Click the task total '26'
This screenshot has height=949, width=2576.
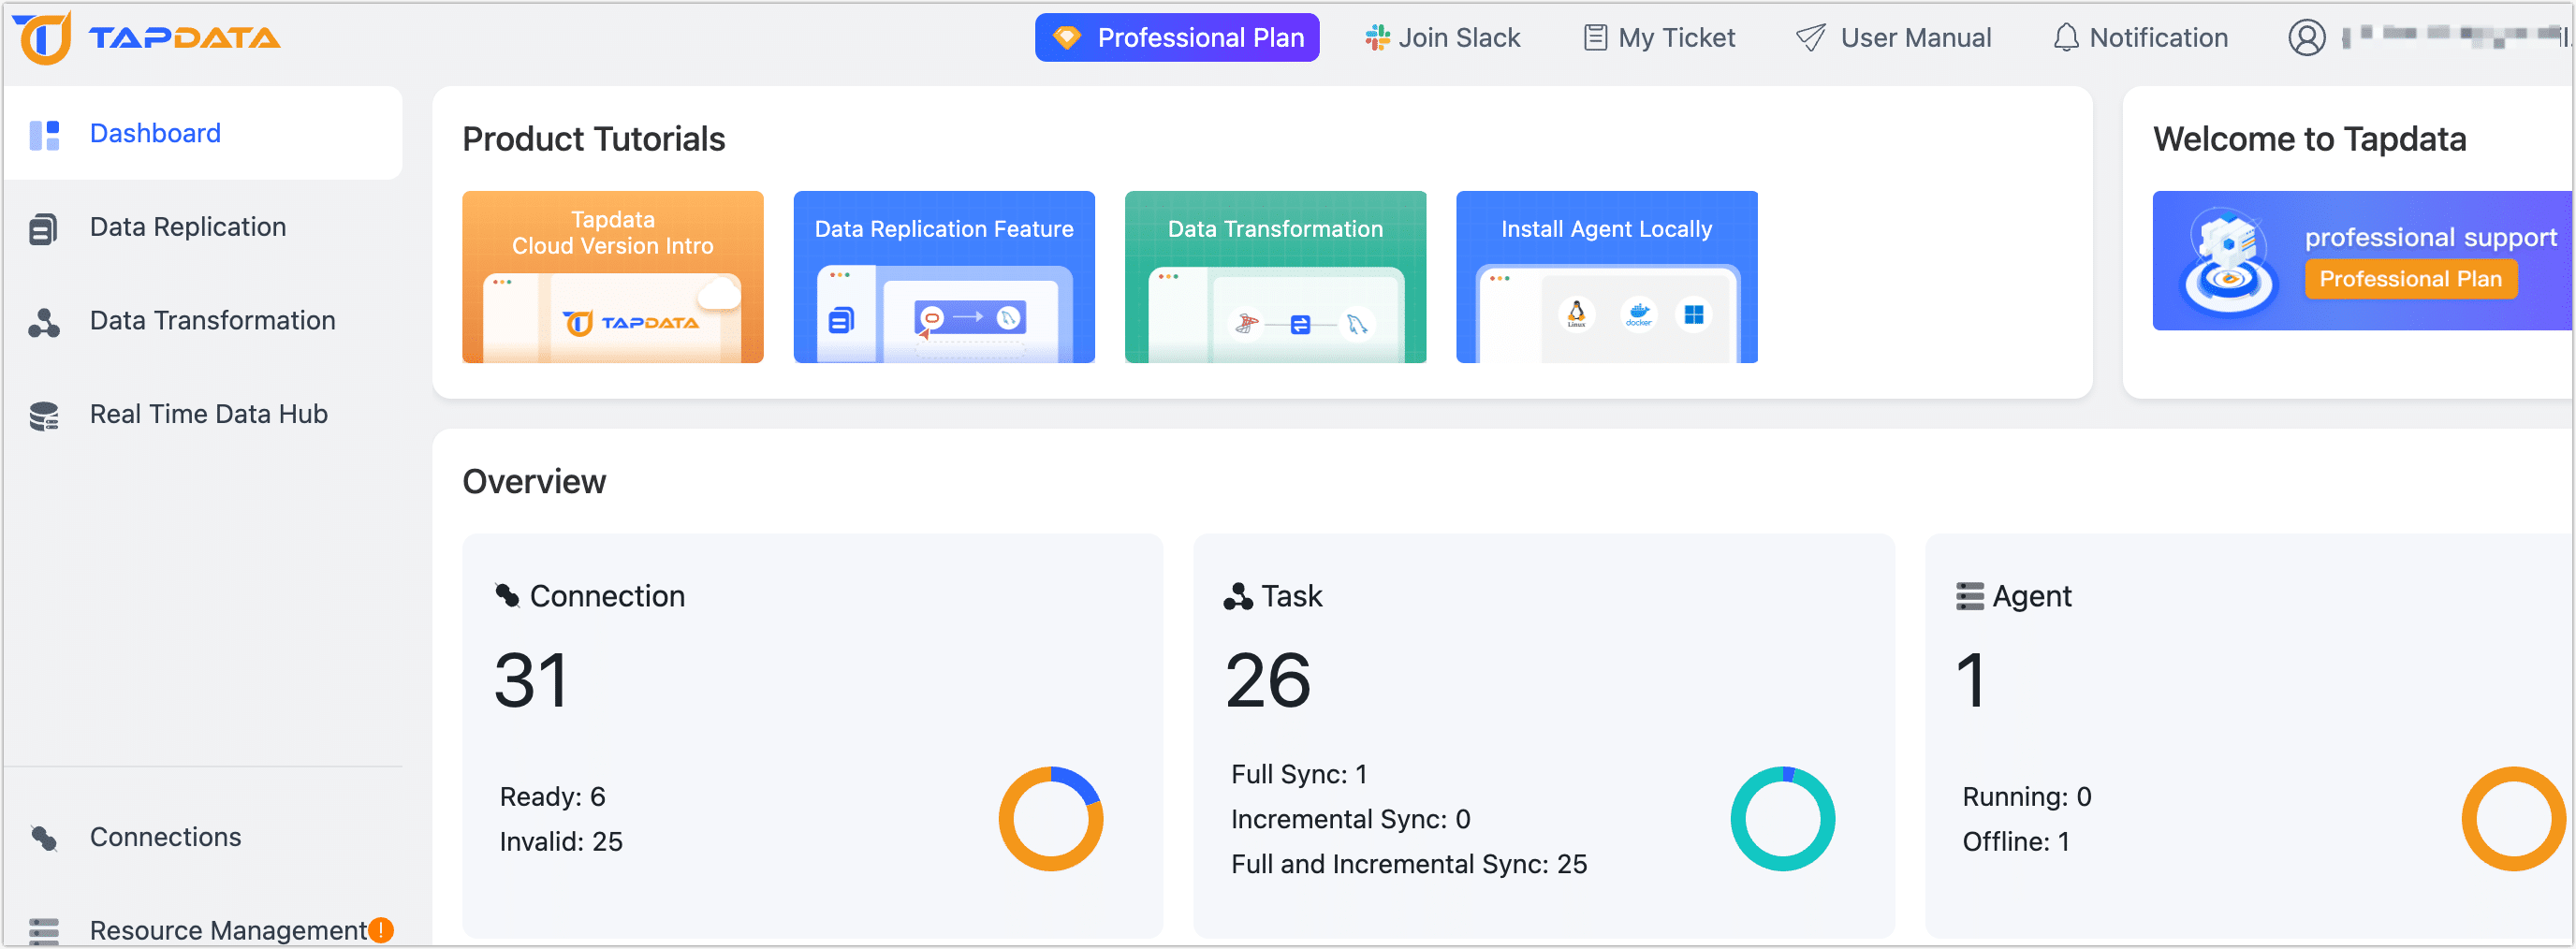pyautogui.click(x=1267, y=681)
